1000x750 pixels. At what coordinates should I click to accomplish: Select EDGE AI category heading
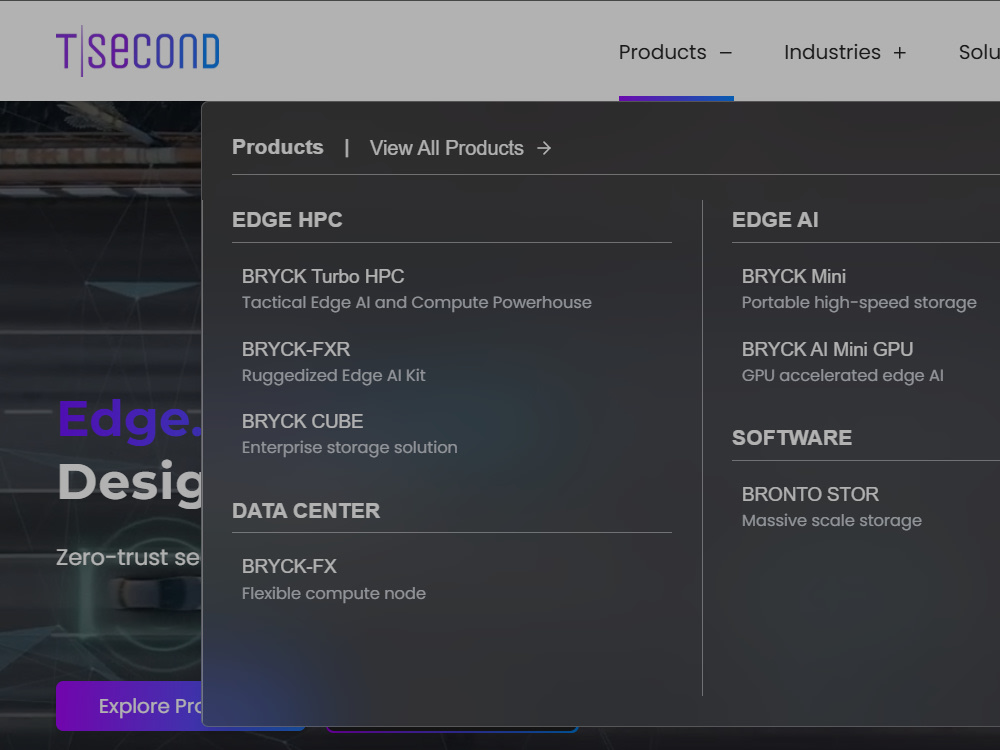[775, 219]
